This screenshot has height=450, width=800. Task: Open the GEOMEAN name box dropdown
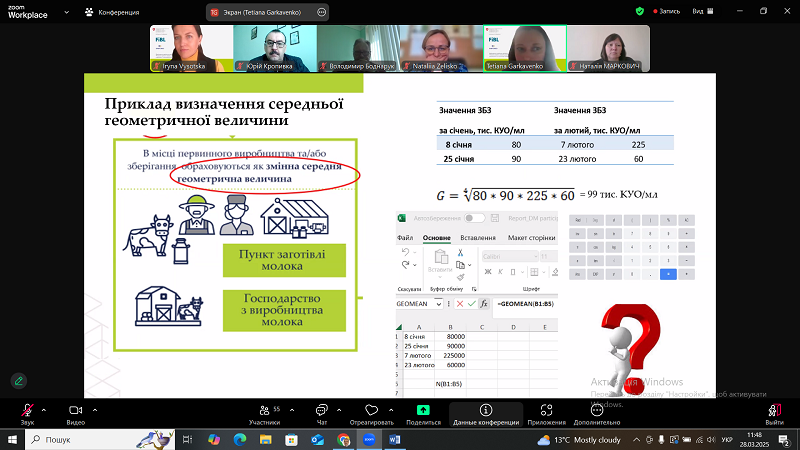click(x=438, y=304)
